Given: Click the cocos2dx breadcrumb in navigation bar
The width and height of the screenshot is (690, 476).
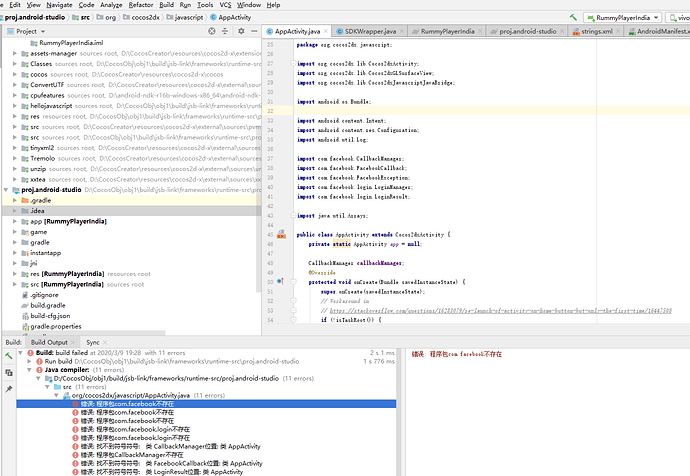Looking at the screenshot, I should 141,18.
